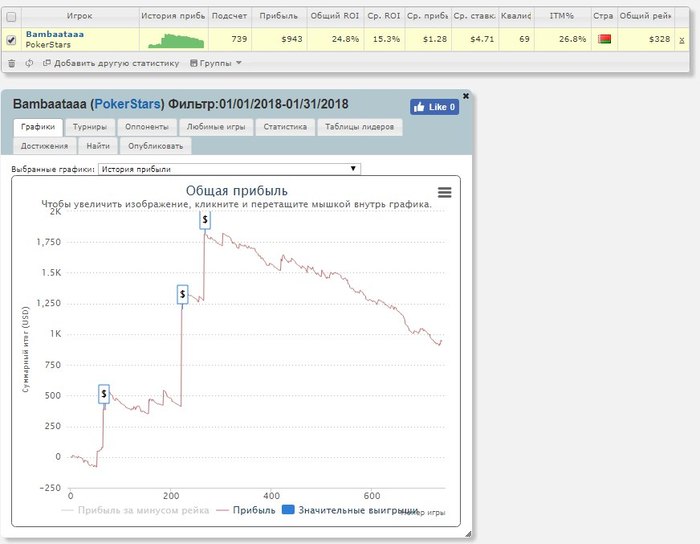Open the История прибыли chart selector
This screenshot has height=544, width=700.
click(x=229, y=169)
